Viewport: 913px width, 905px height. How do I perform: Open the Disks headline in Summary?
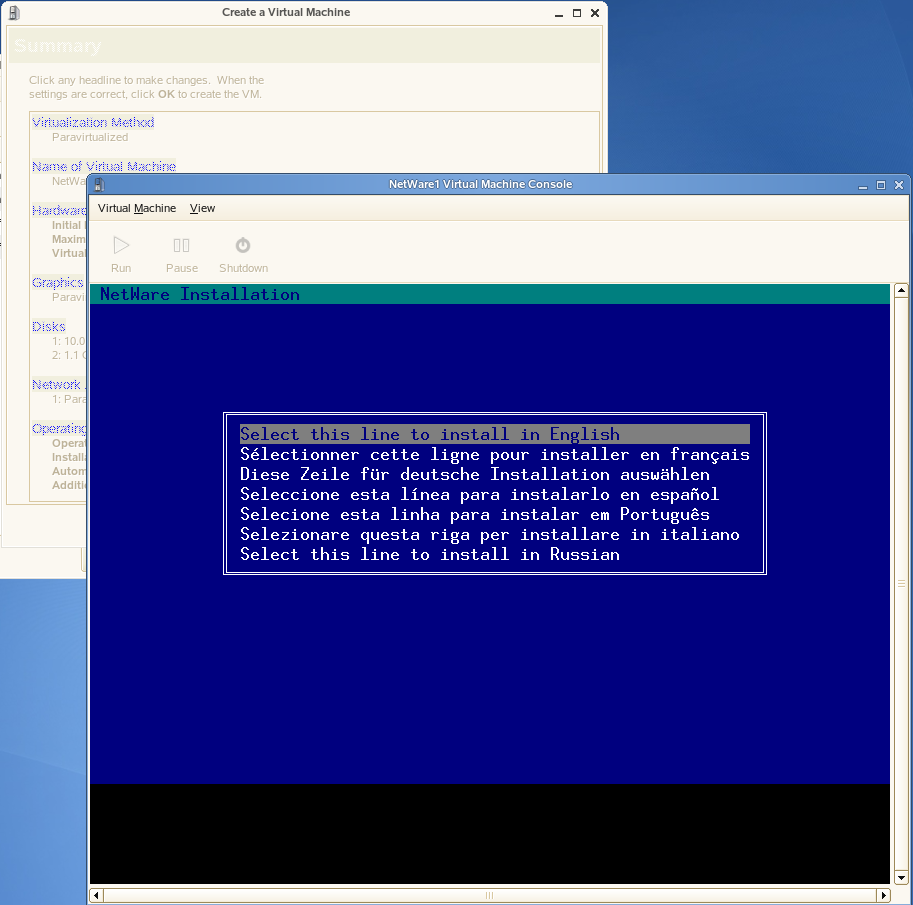click(49, 326)
